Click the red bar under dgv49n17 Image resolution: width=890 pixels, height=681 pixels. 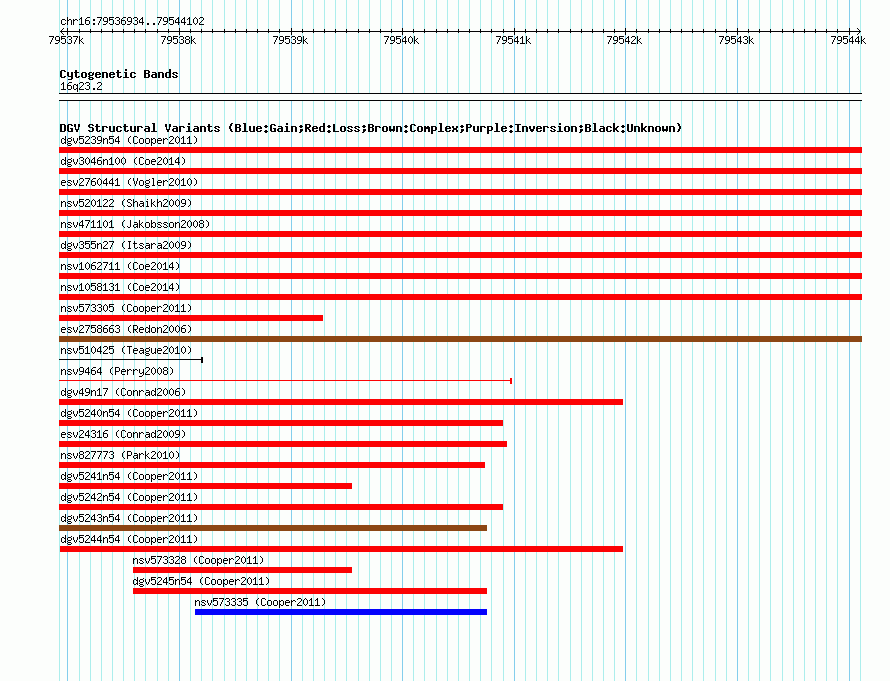[341, 402]
